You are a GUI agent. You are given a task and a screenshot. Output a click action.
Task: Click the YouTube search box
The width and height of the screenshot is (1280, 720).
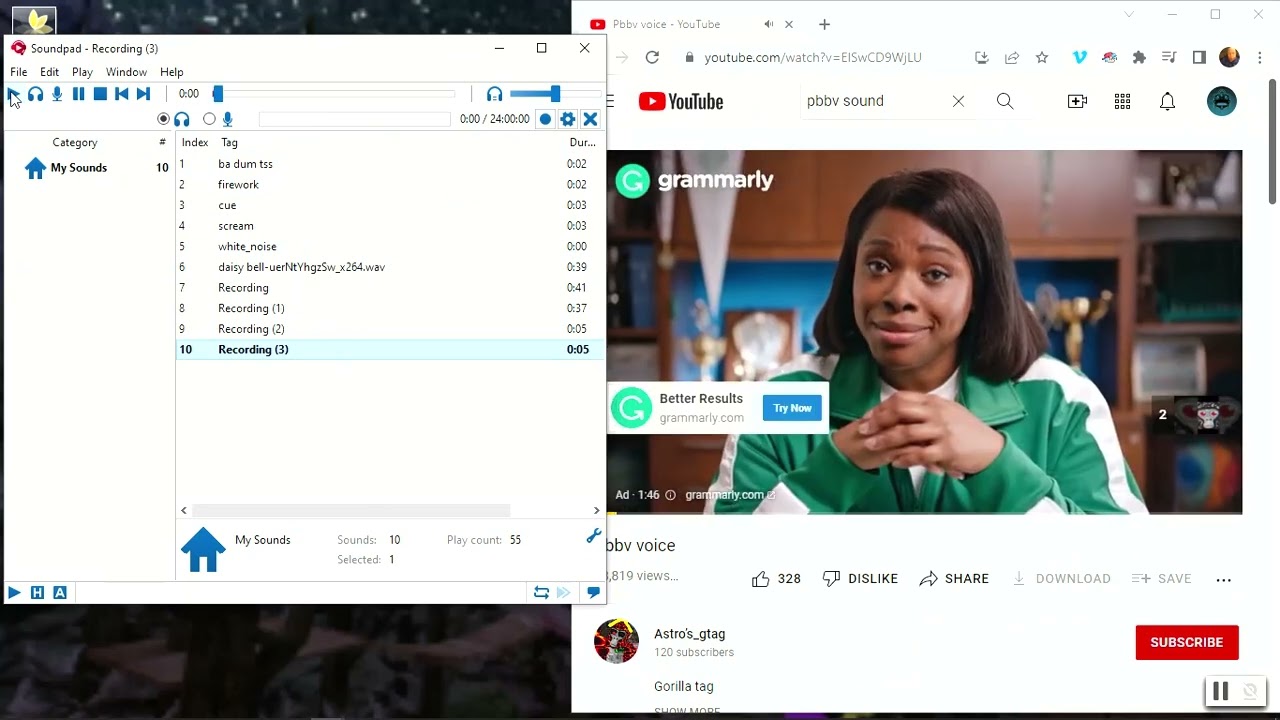870,101
